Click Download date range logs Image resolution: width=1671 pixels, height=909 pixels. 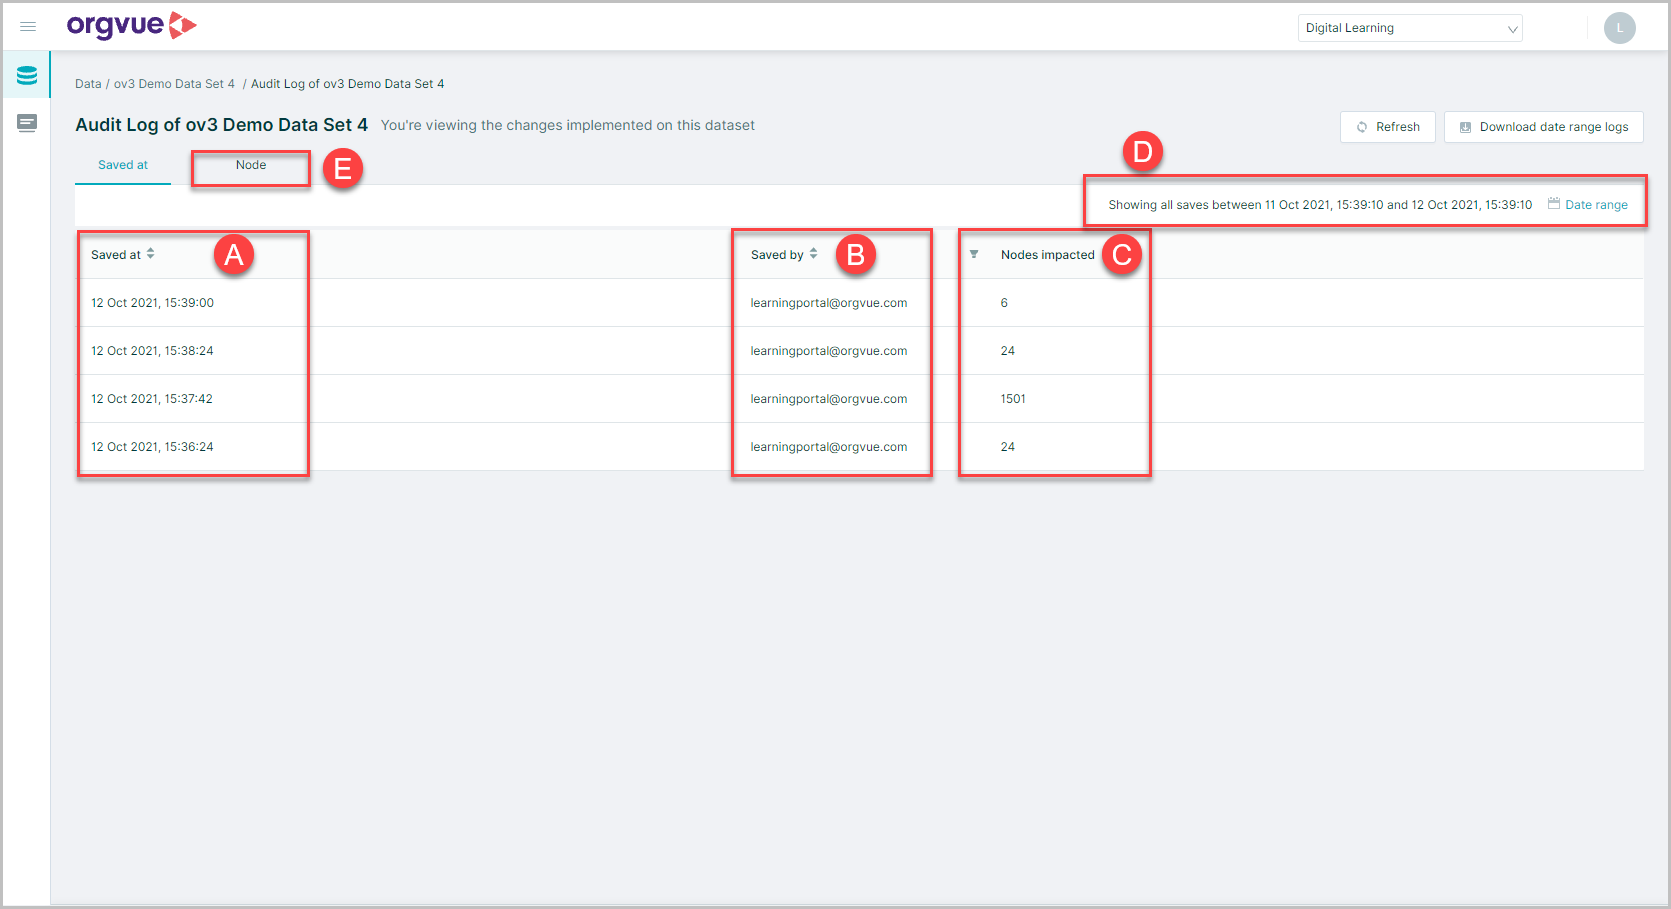pyautogui.click(x=1544, y=127)
